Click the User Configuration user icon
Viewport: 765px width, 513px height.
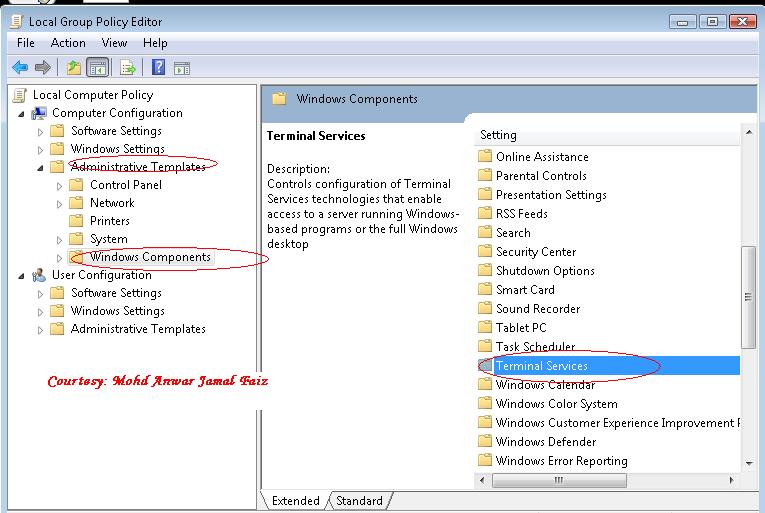coord(39,275)
